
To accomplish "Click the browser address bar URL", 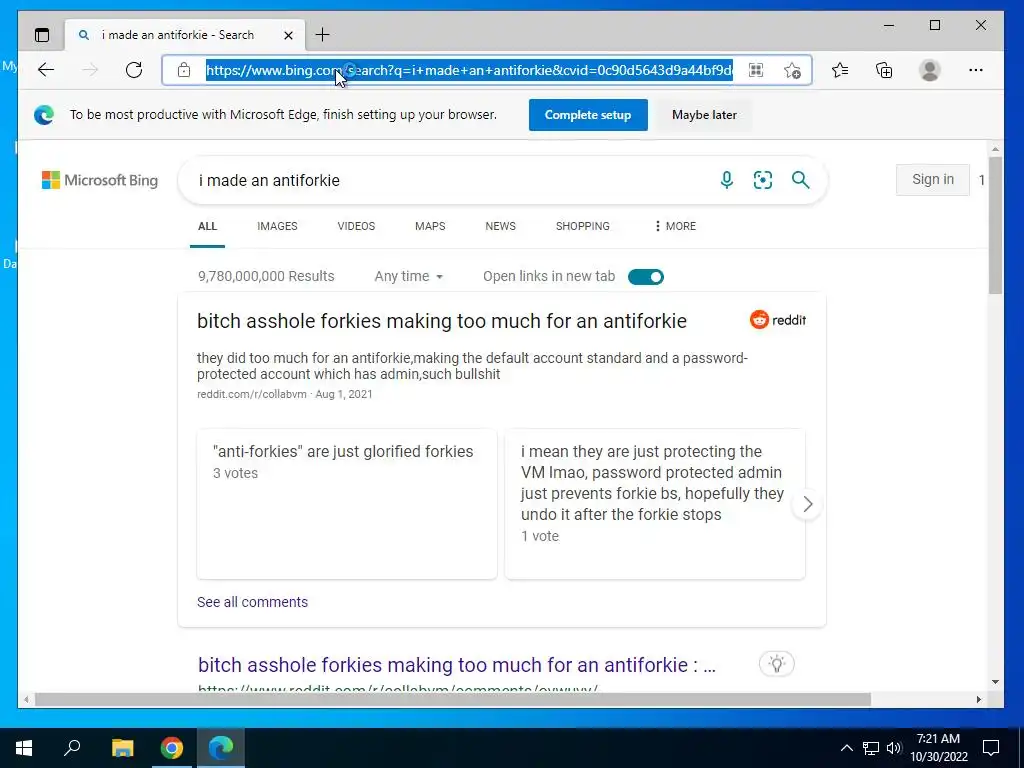I will coord(469,70).
